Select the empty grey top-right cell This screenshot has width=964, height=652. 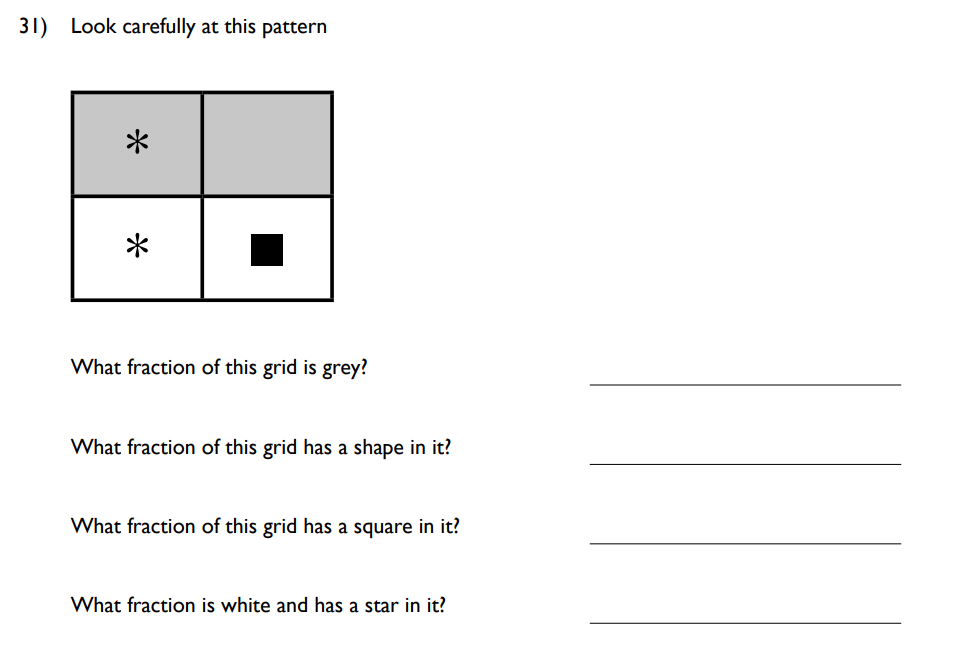267,144
